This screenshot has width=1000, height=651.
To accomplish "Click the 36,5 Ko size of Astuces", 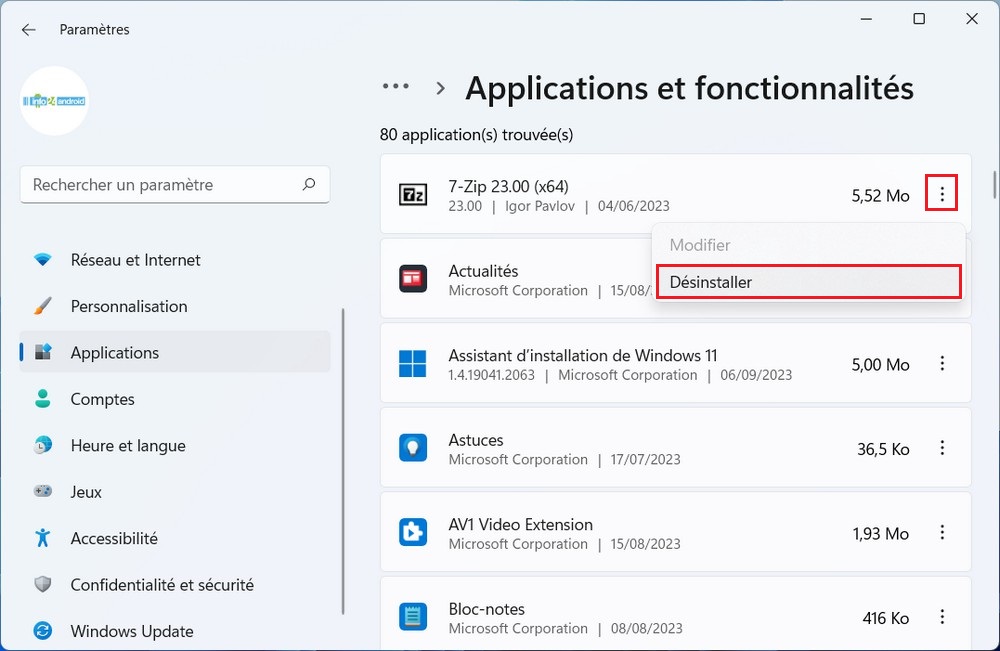I will pyautogui.click(x=883, y=450).
